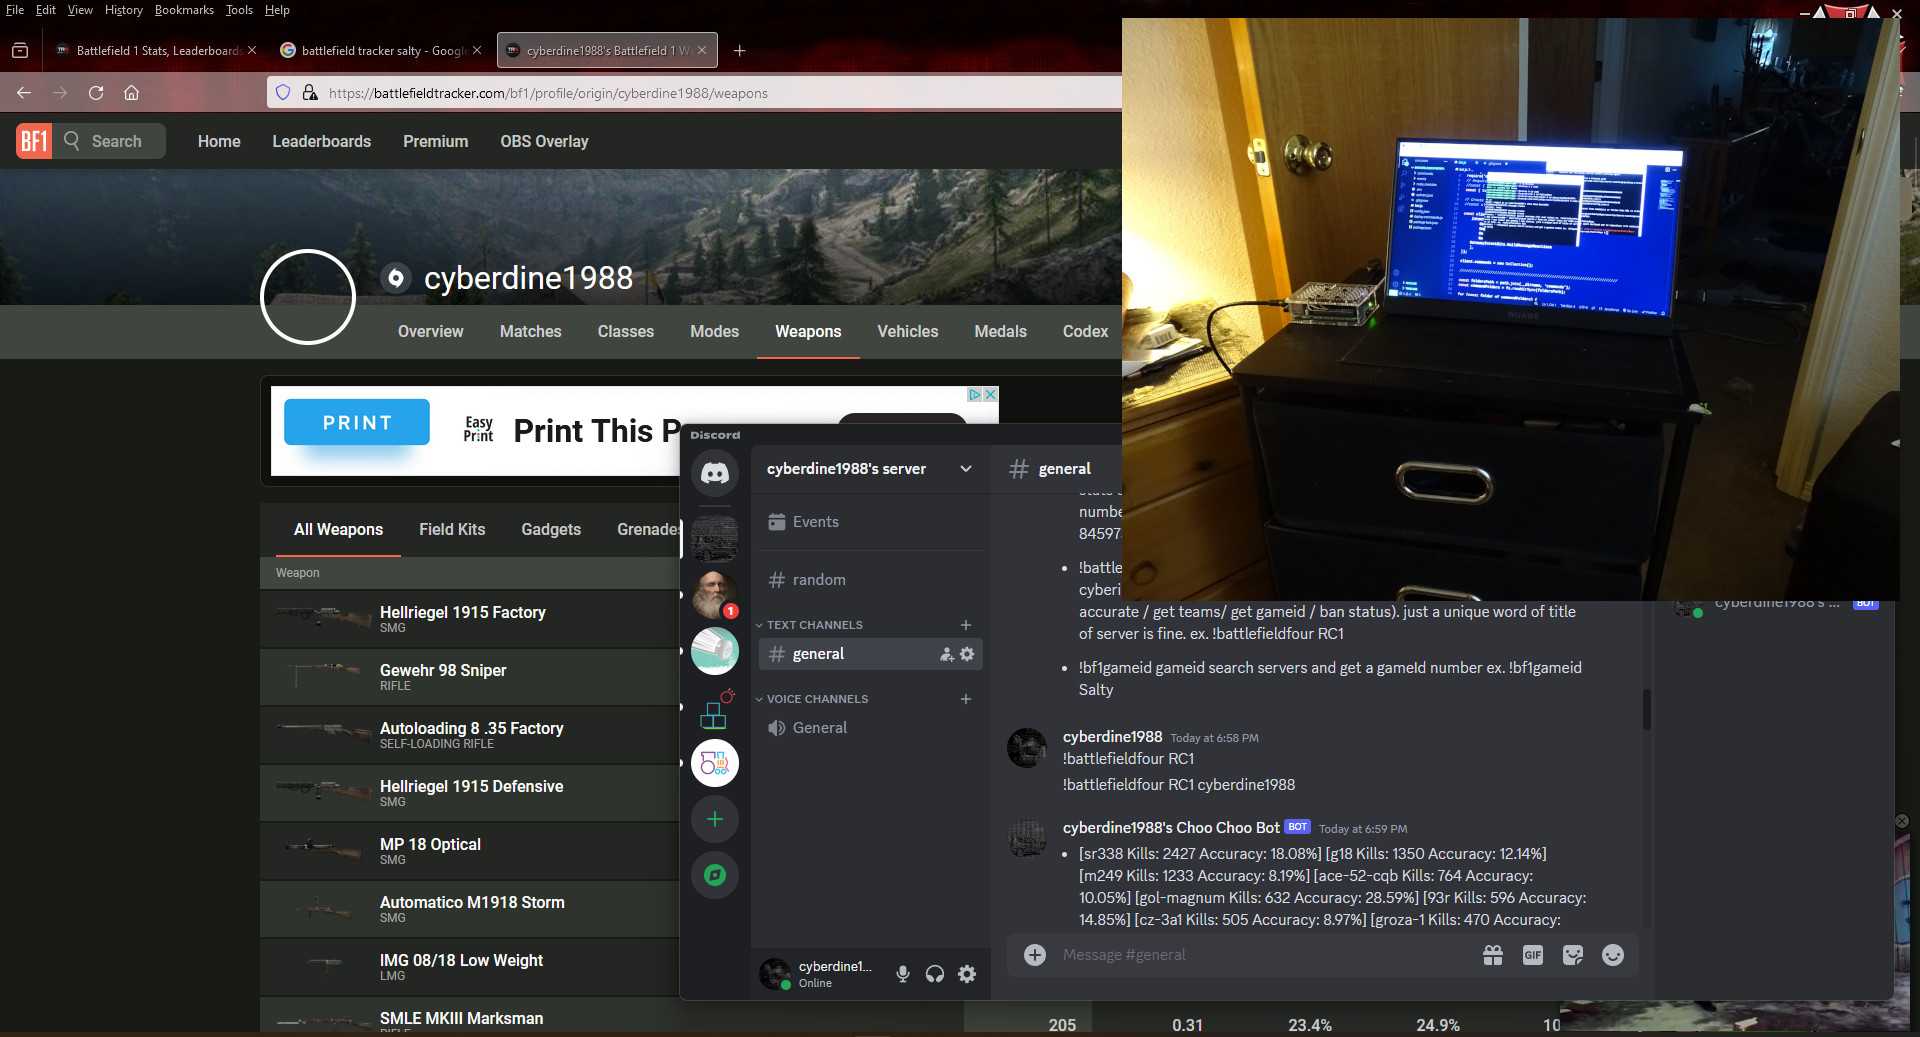Image resolution: width=1920 pixels, height=1037 pixels.
Task: Click the Discord home icon
Action: 714,473
